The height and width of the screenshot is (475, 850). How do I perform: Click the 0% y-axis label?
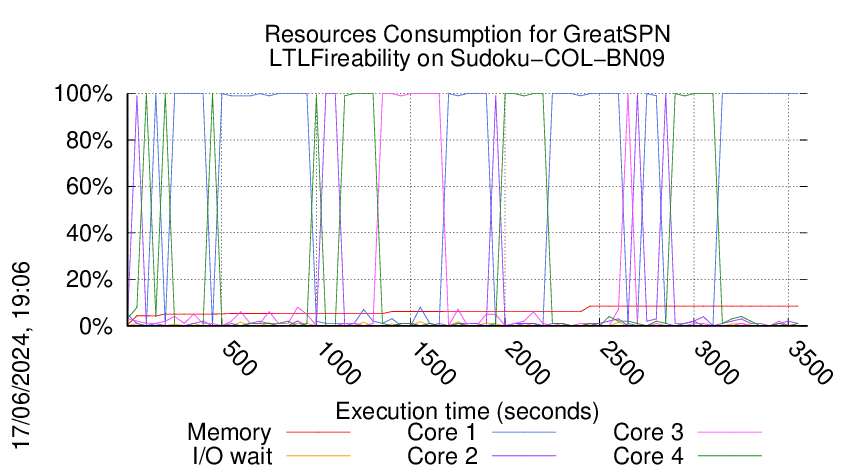(95, 326)
